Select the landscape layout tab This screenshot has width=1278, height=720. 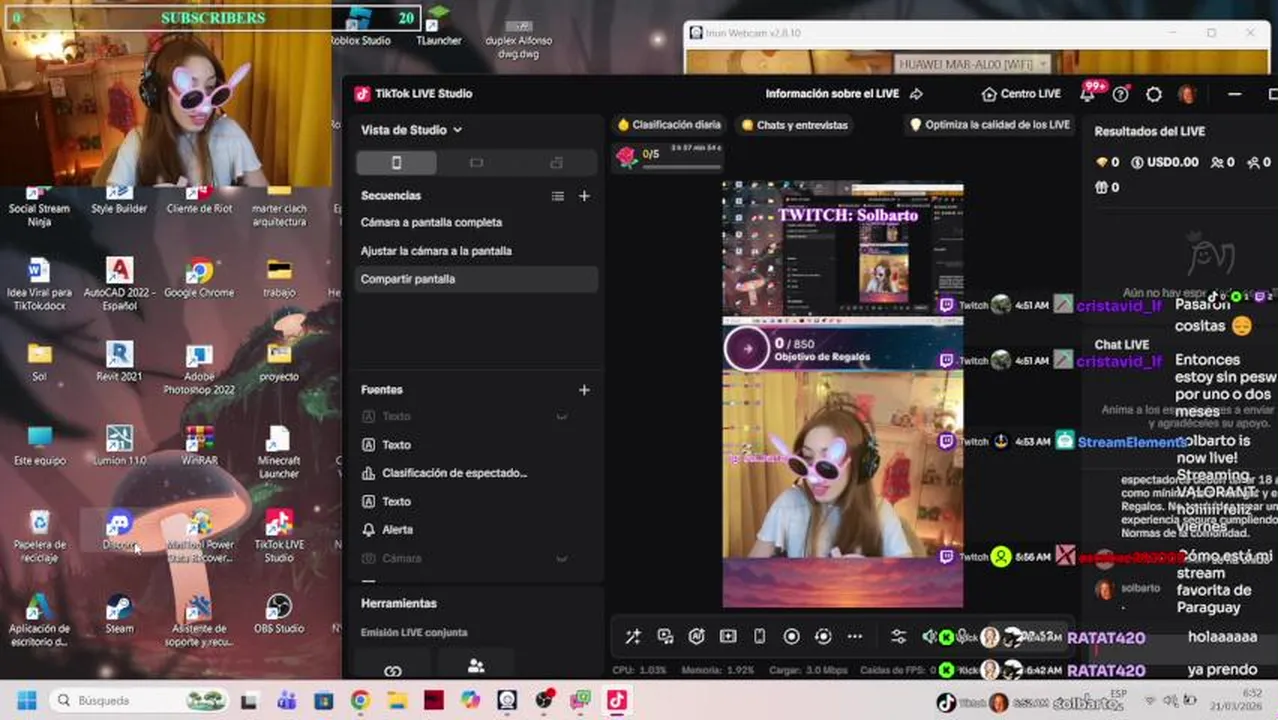click(x=476, y=163)
